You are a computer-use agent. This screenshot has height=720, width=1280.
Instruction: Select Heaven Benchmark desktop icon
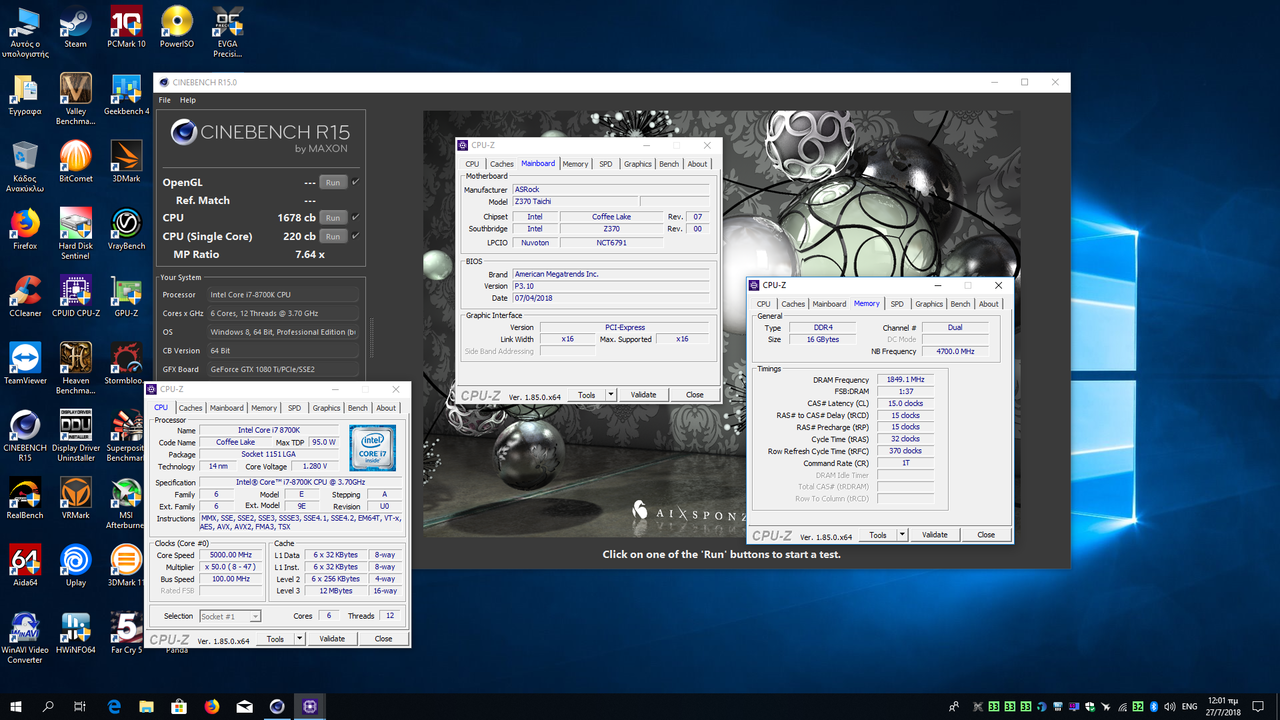click(x=75, y=368)
